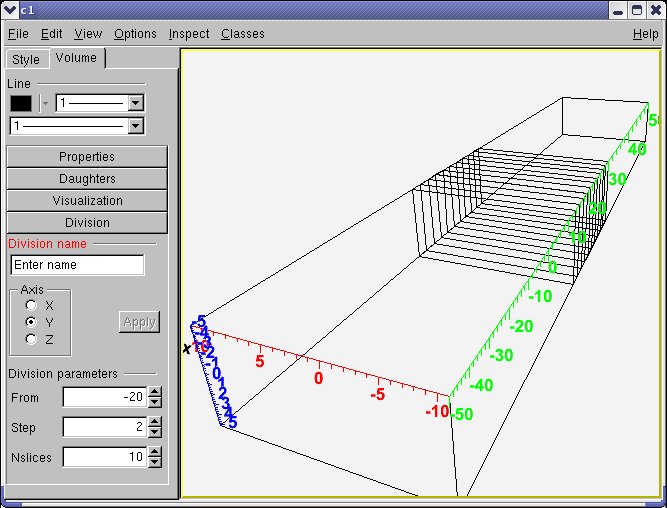The width and height of the screenshot is (667, 508).
Task: Increase the Step value with up arrow
Action: pos(154,423)
